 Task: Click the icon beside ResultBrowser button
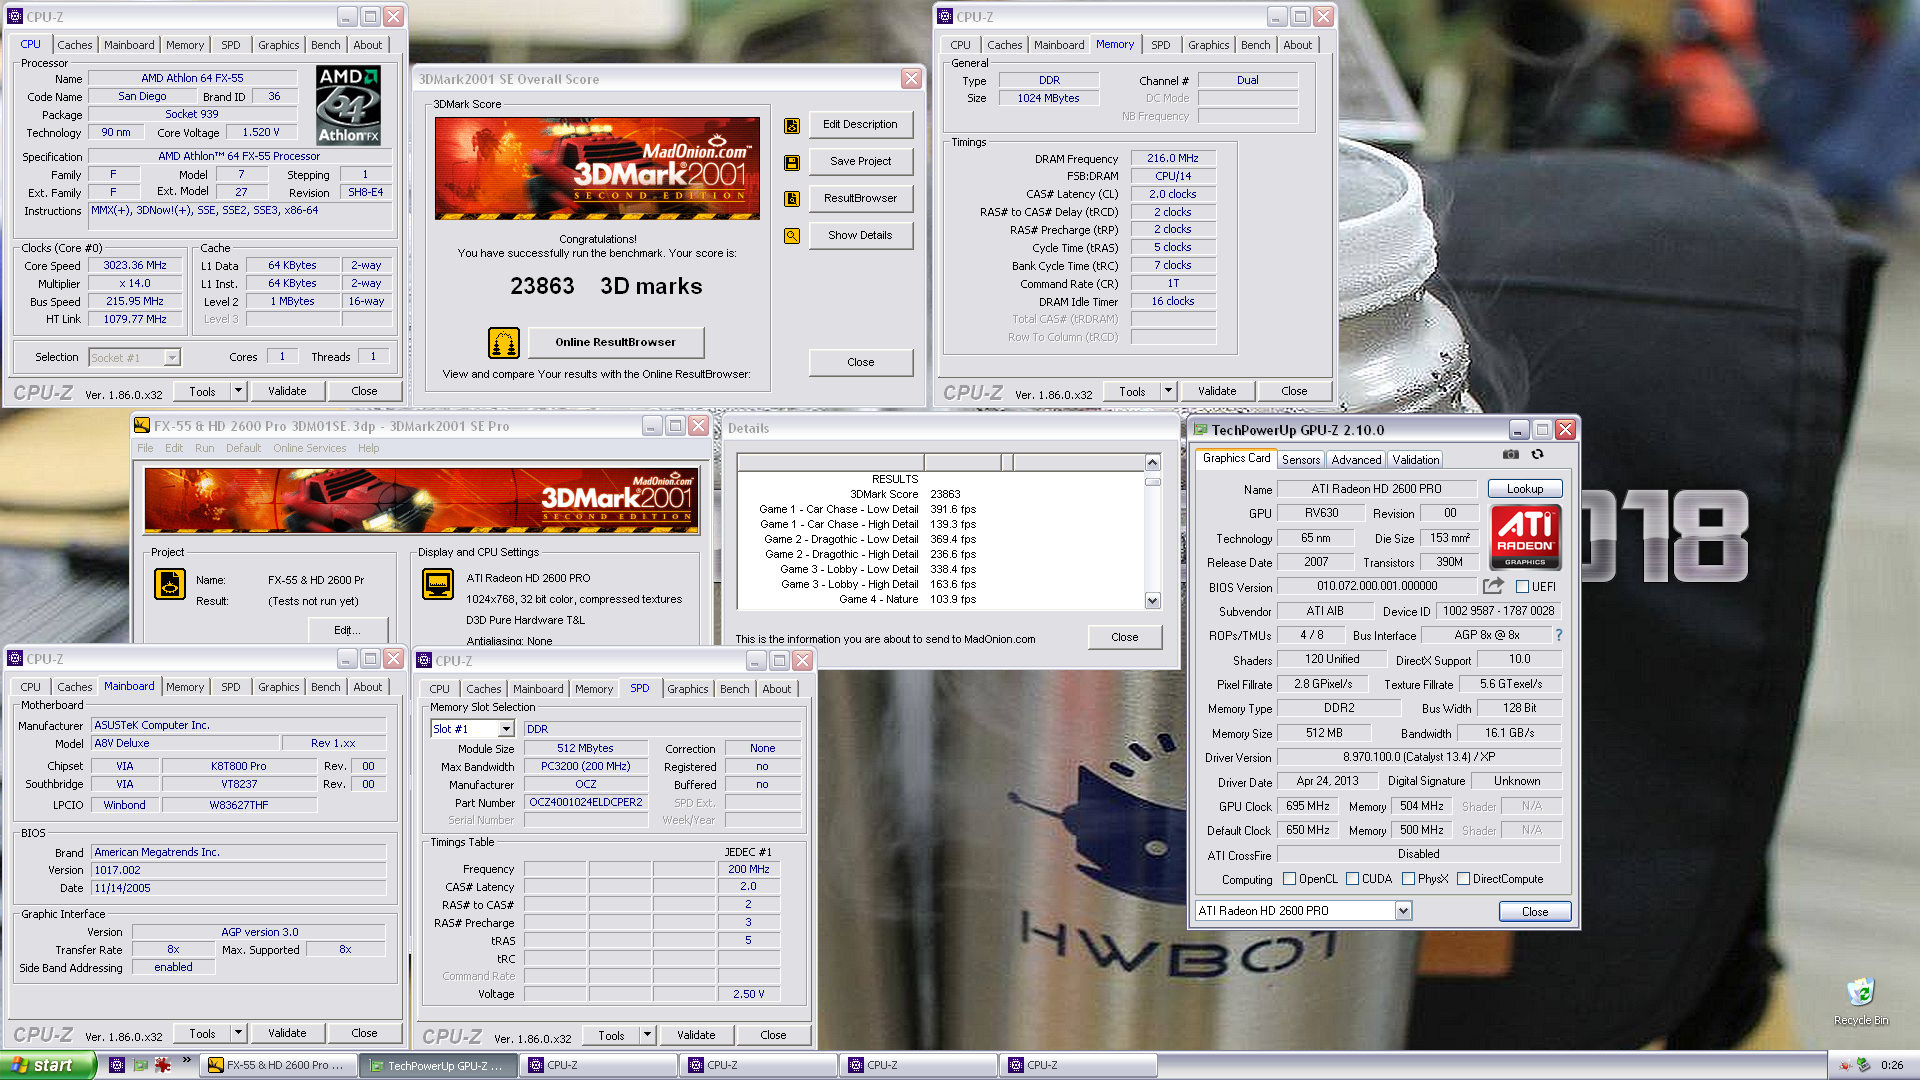(792, 199)
